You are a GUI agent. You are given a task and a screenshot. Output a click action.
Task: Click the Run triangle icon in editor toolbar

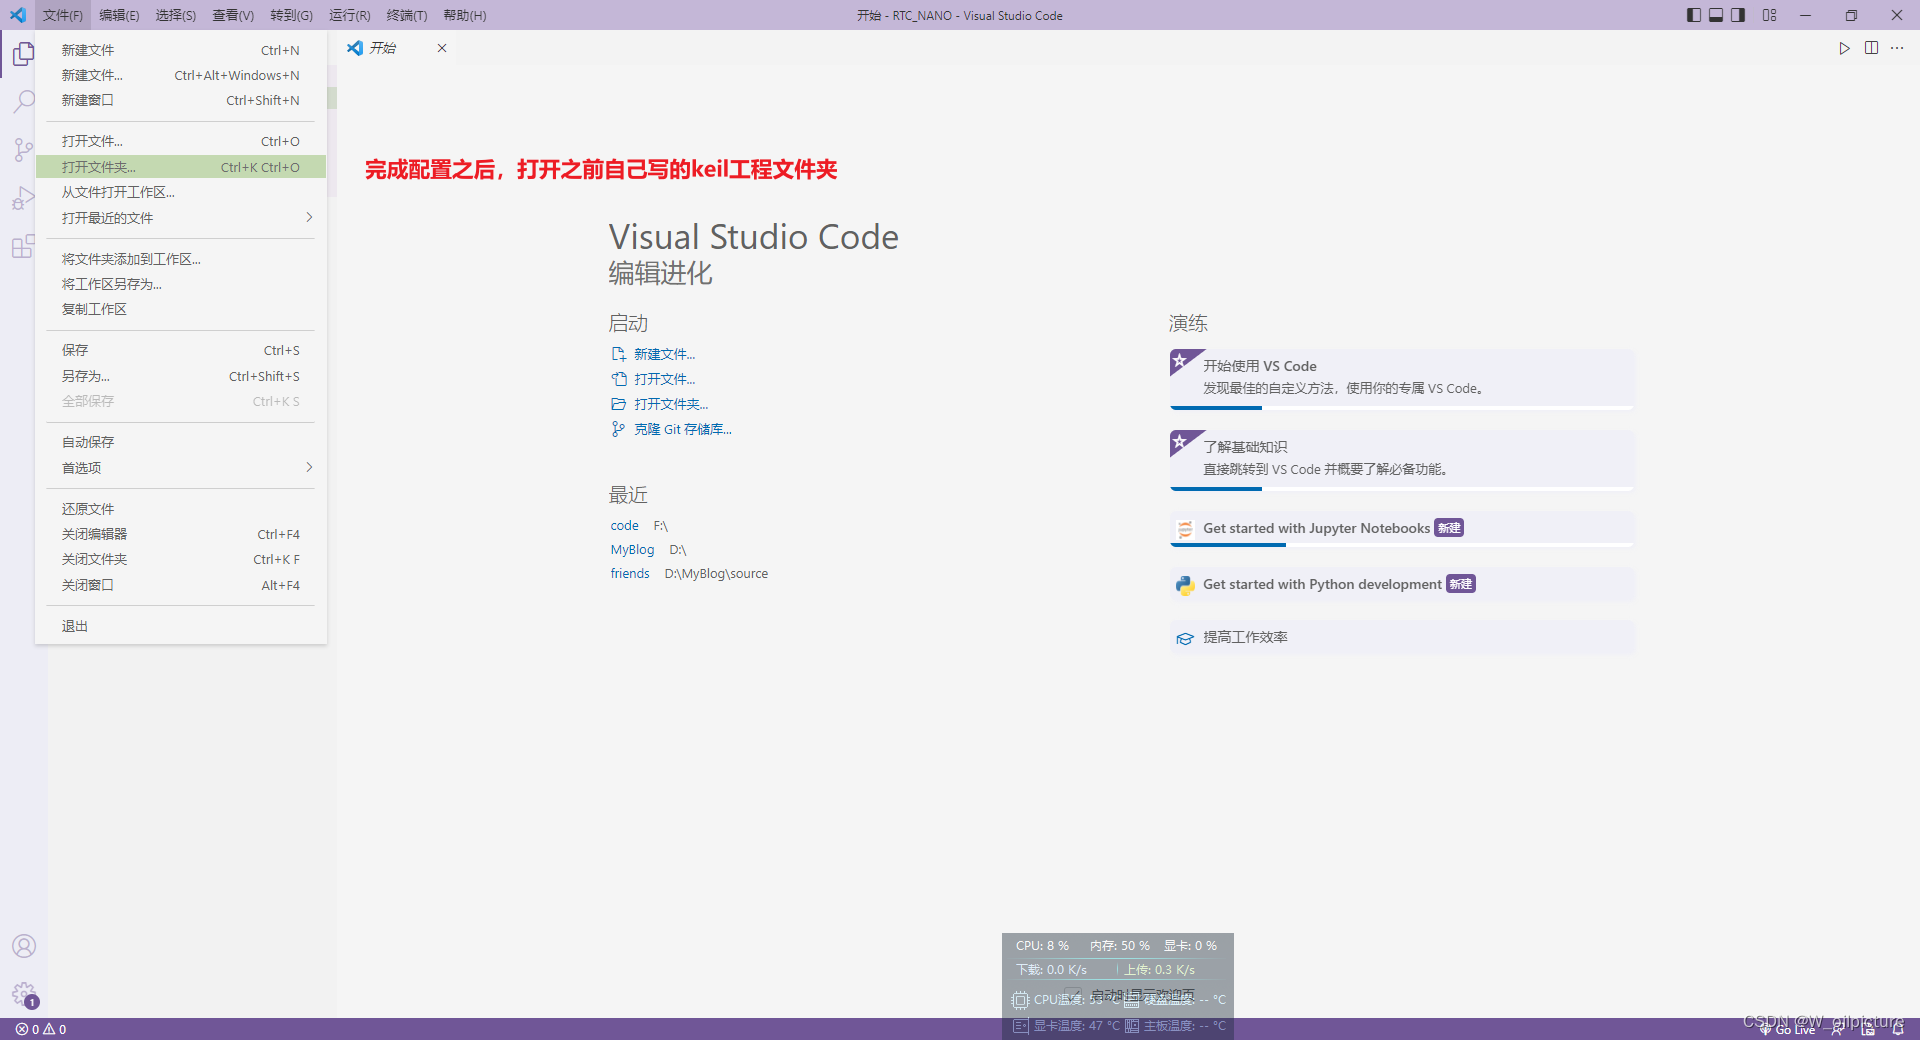(x=1845, y=48)
